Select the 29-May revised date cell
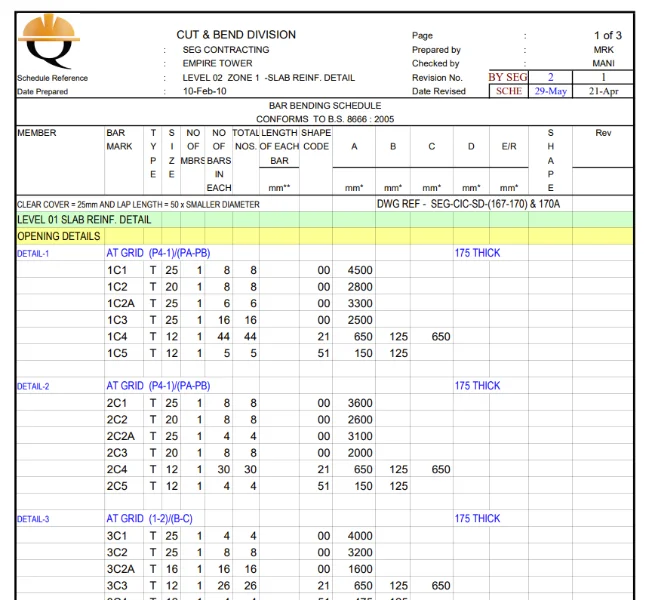 [x=551, y=91]
